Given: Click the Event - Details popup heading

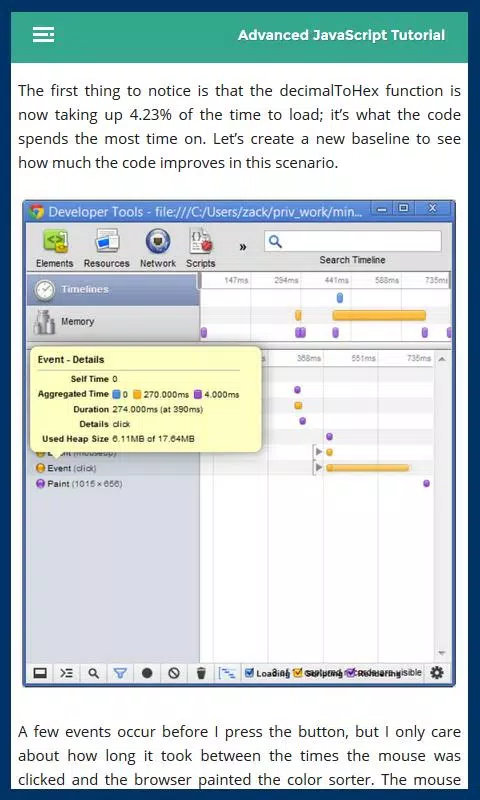Looking at the screenshot, I should coord(71,360).
